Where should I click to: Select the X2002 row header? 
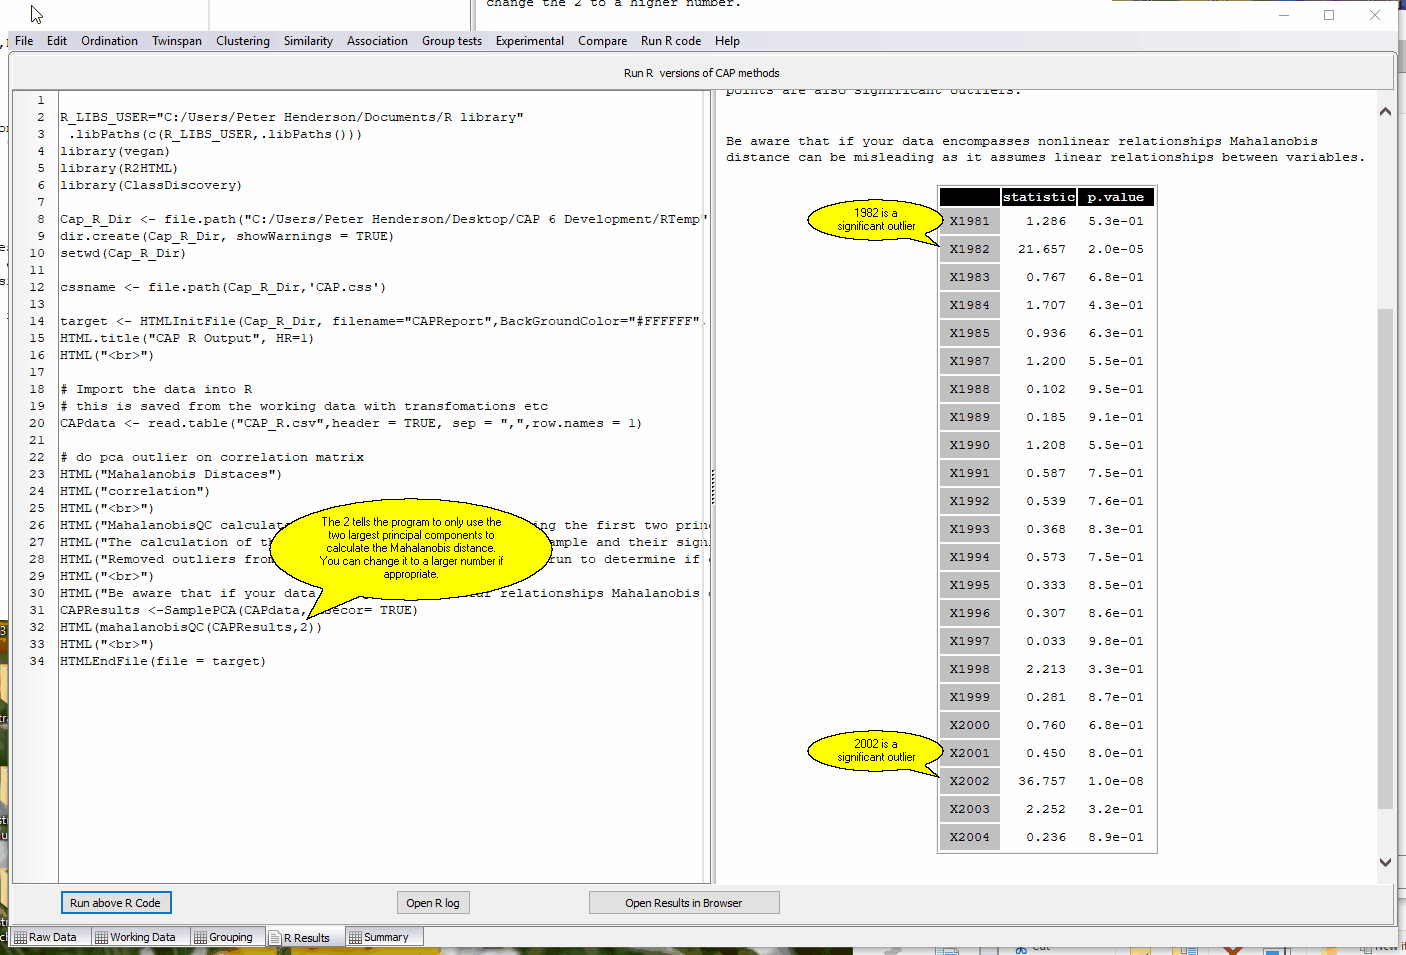point(970,781)
